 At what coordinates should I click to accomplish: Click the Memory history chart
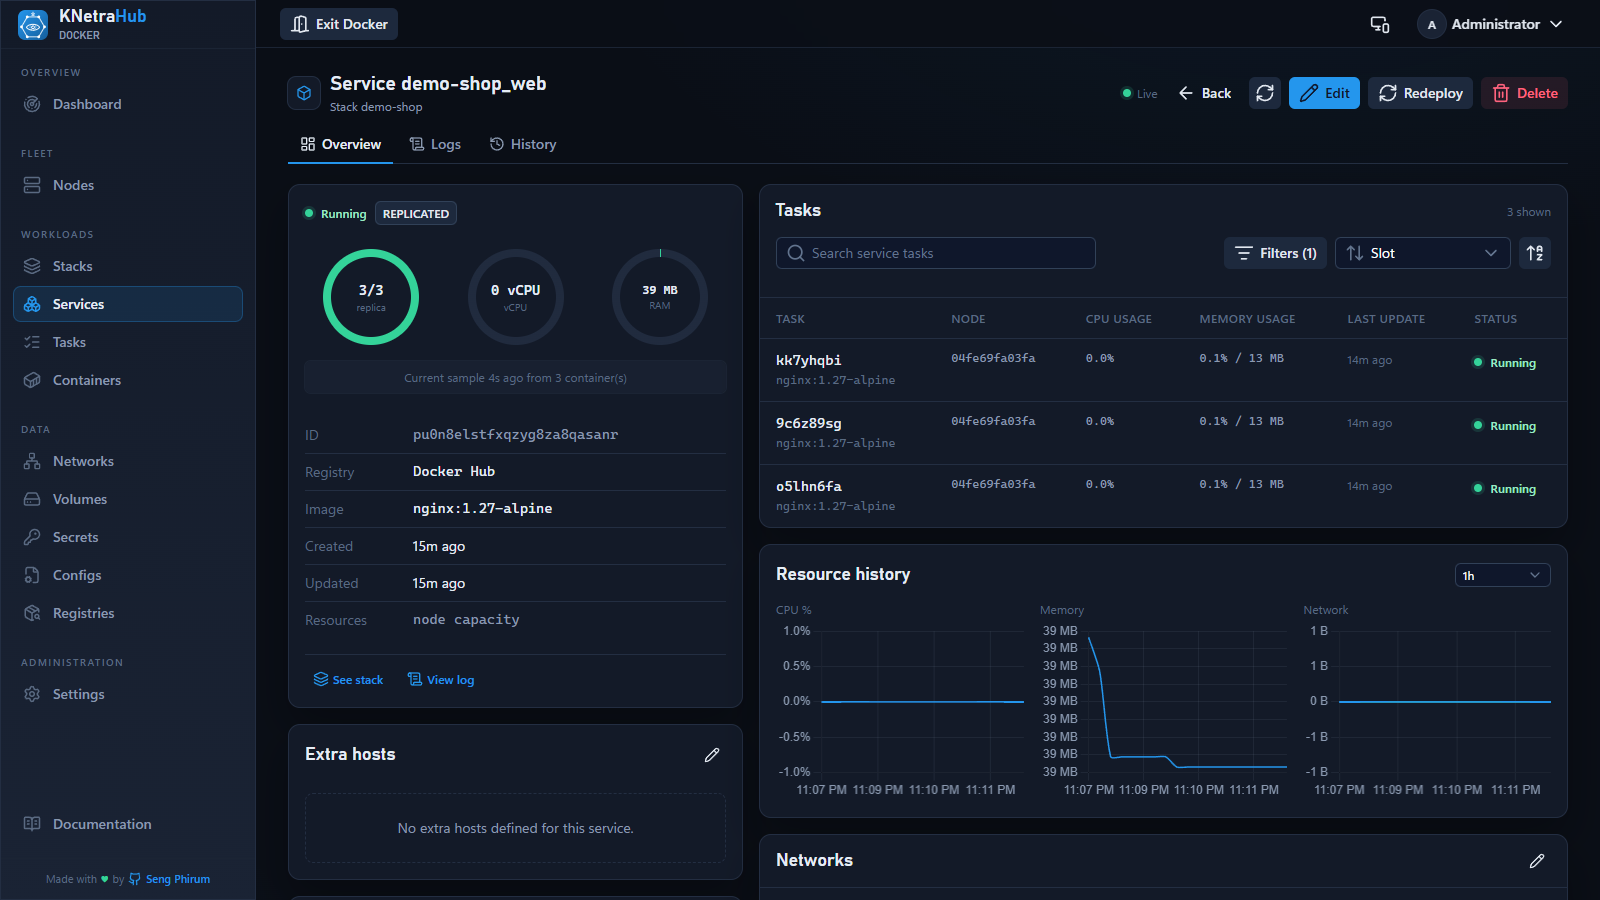(1163, 701)
